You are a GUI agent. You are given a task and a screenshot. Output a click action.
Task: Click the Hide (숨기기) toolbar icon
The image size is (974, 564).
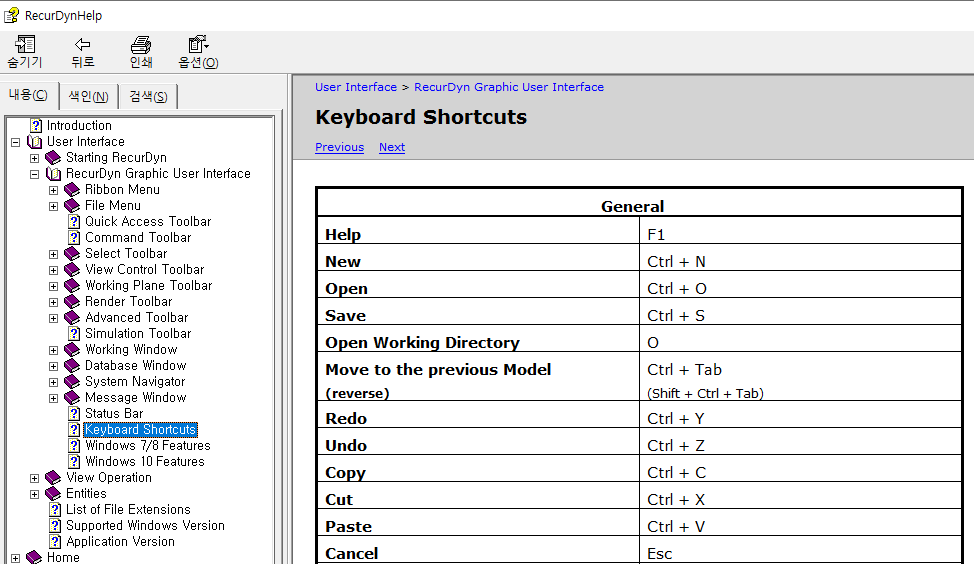25,45
